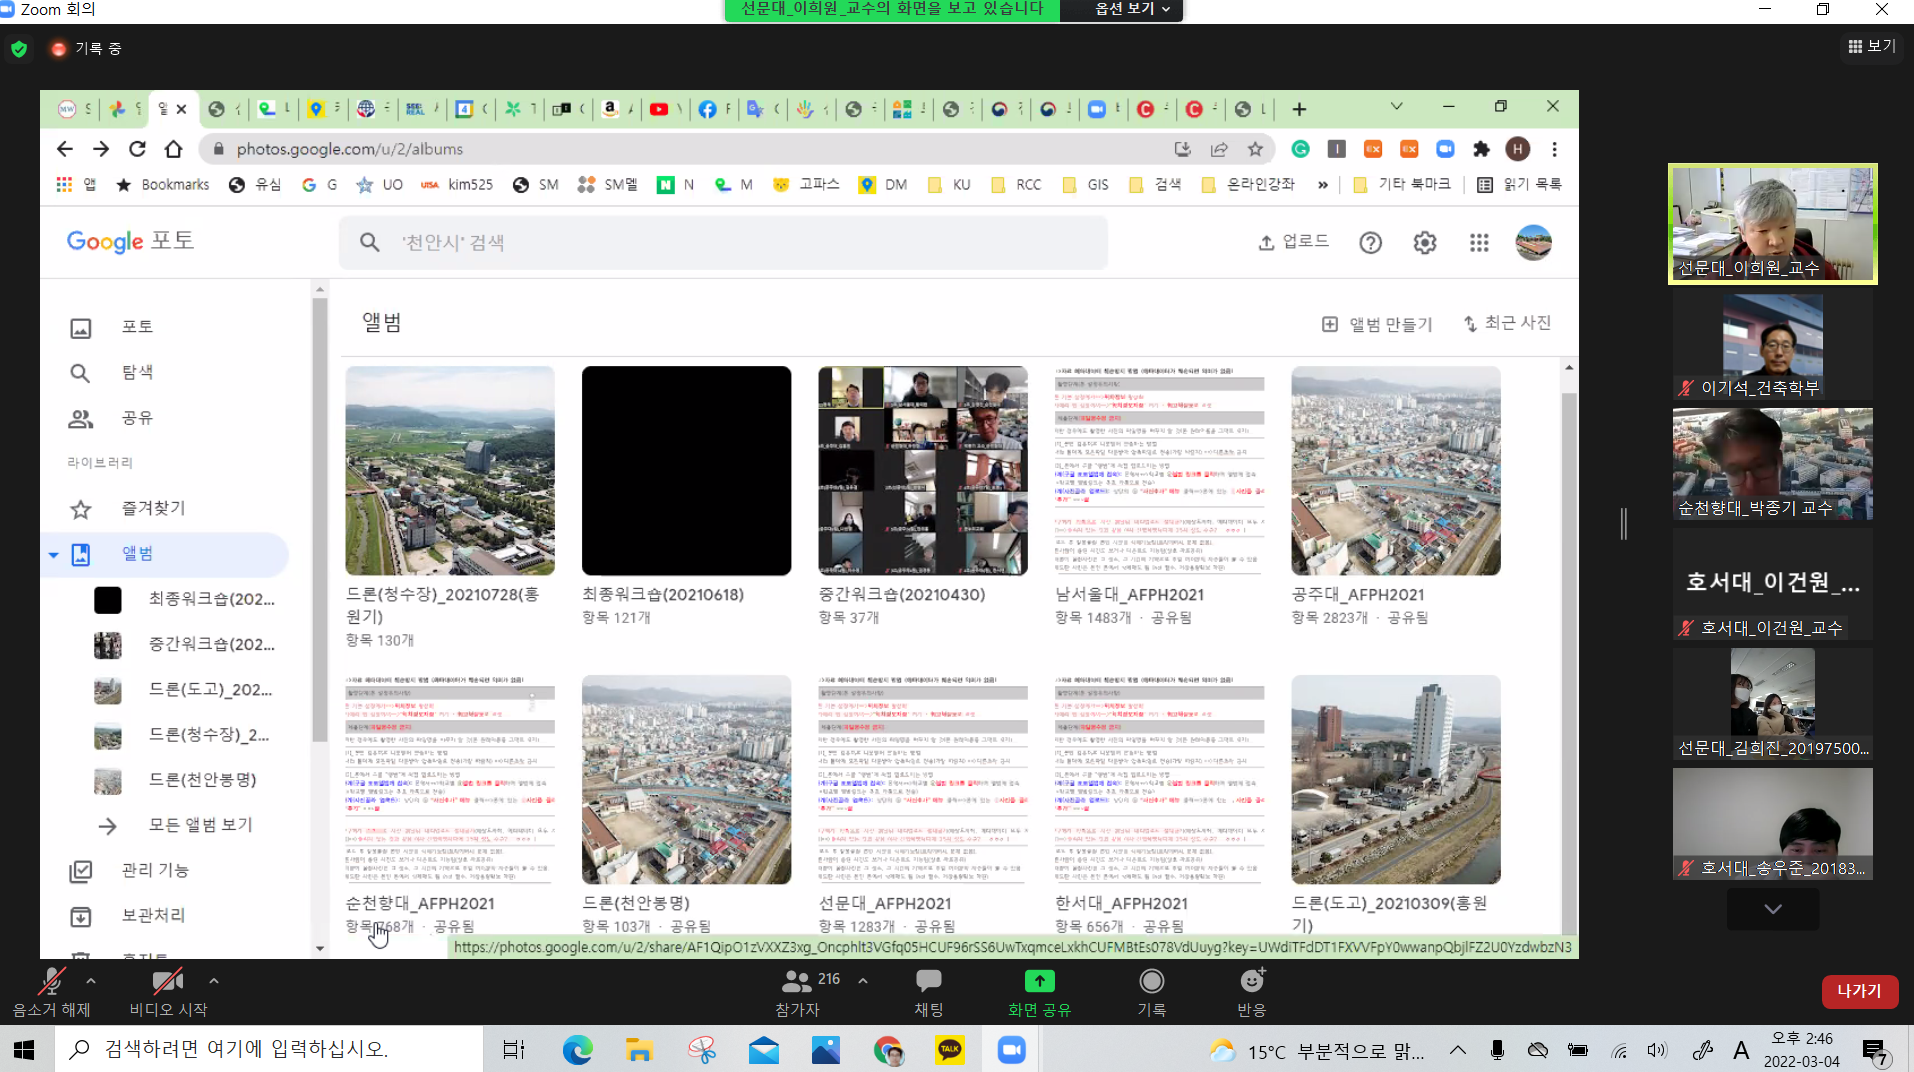Click the create album button

1377,324
